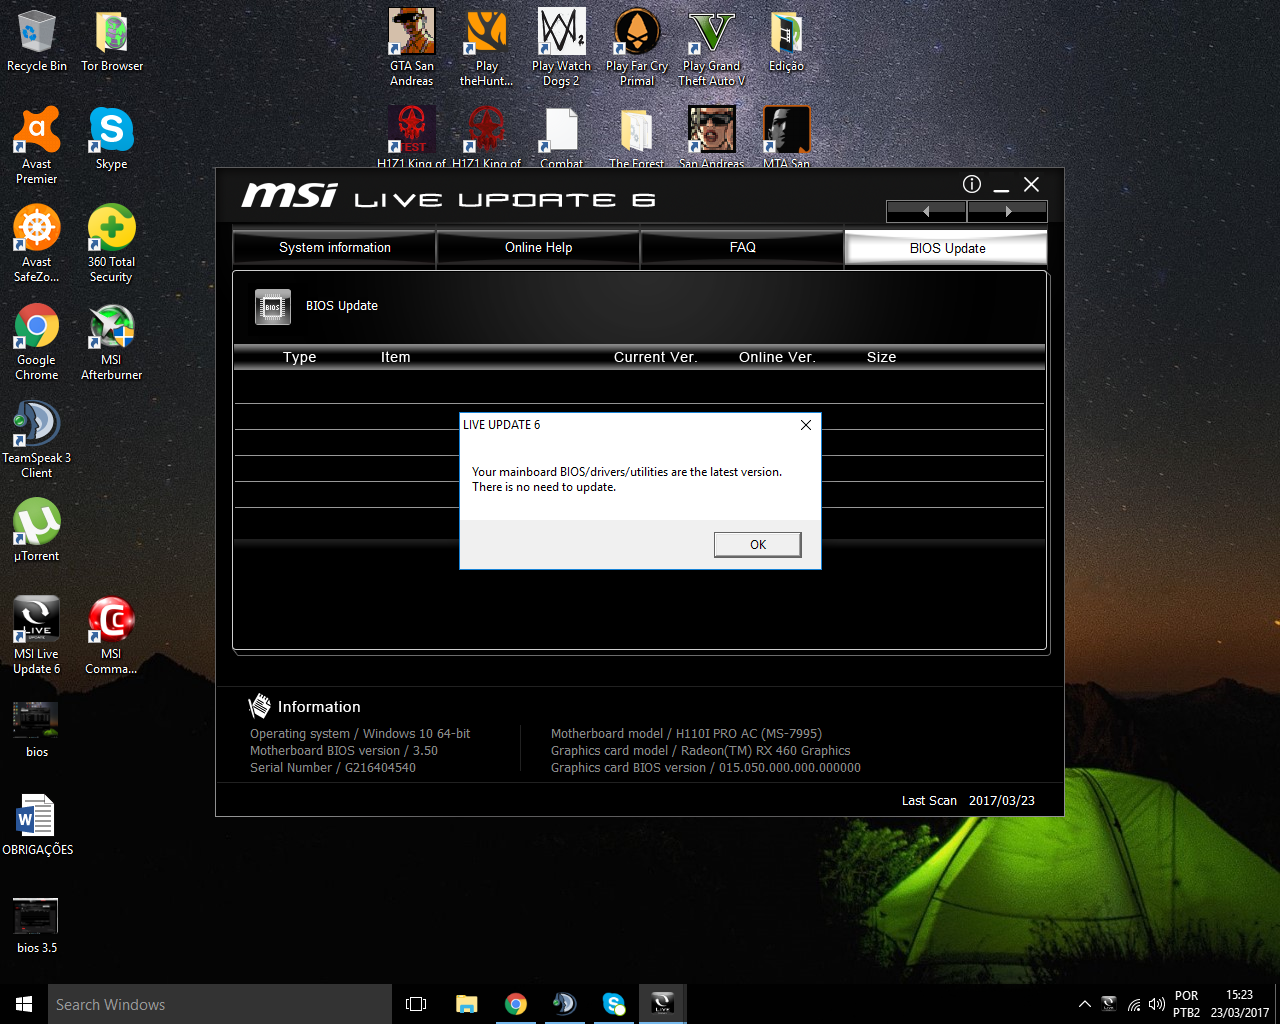Click OK in the Live Update 6 dialog

click(x=757, y=544)
